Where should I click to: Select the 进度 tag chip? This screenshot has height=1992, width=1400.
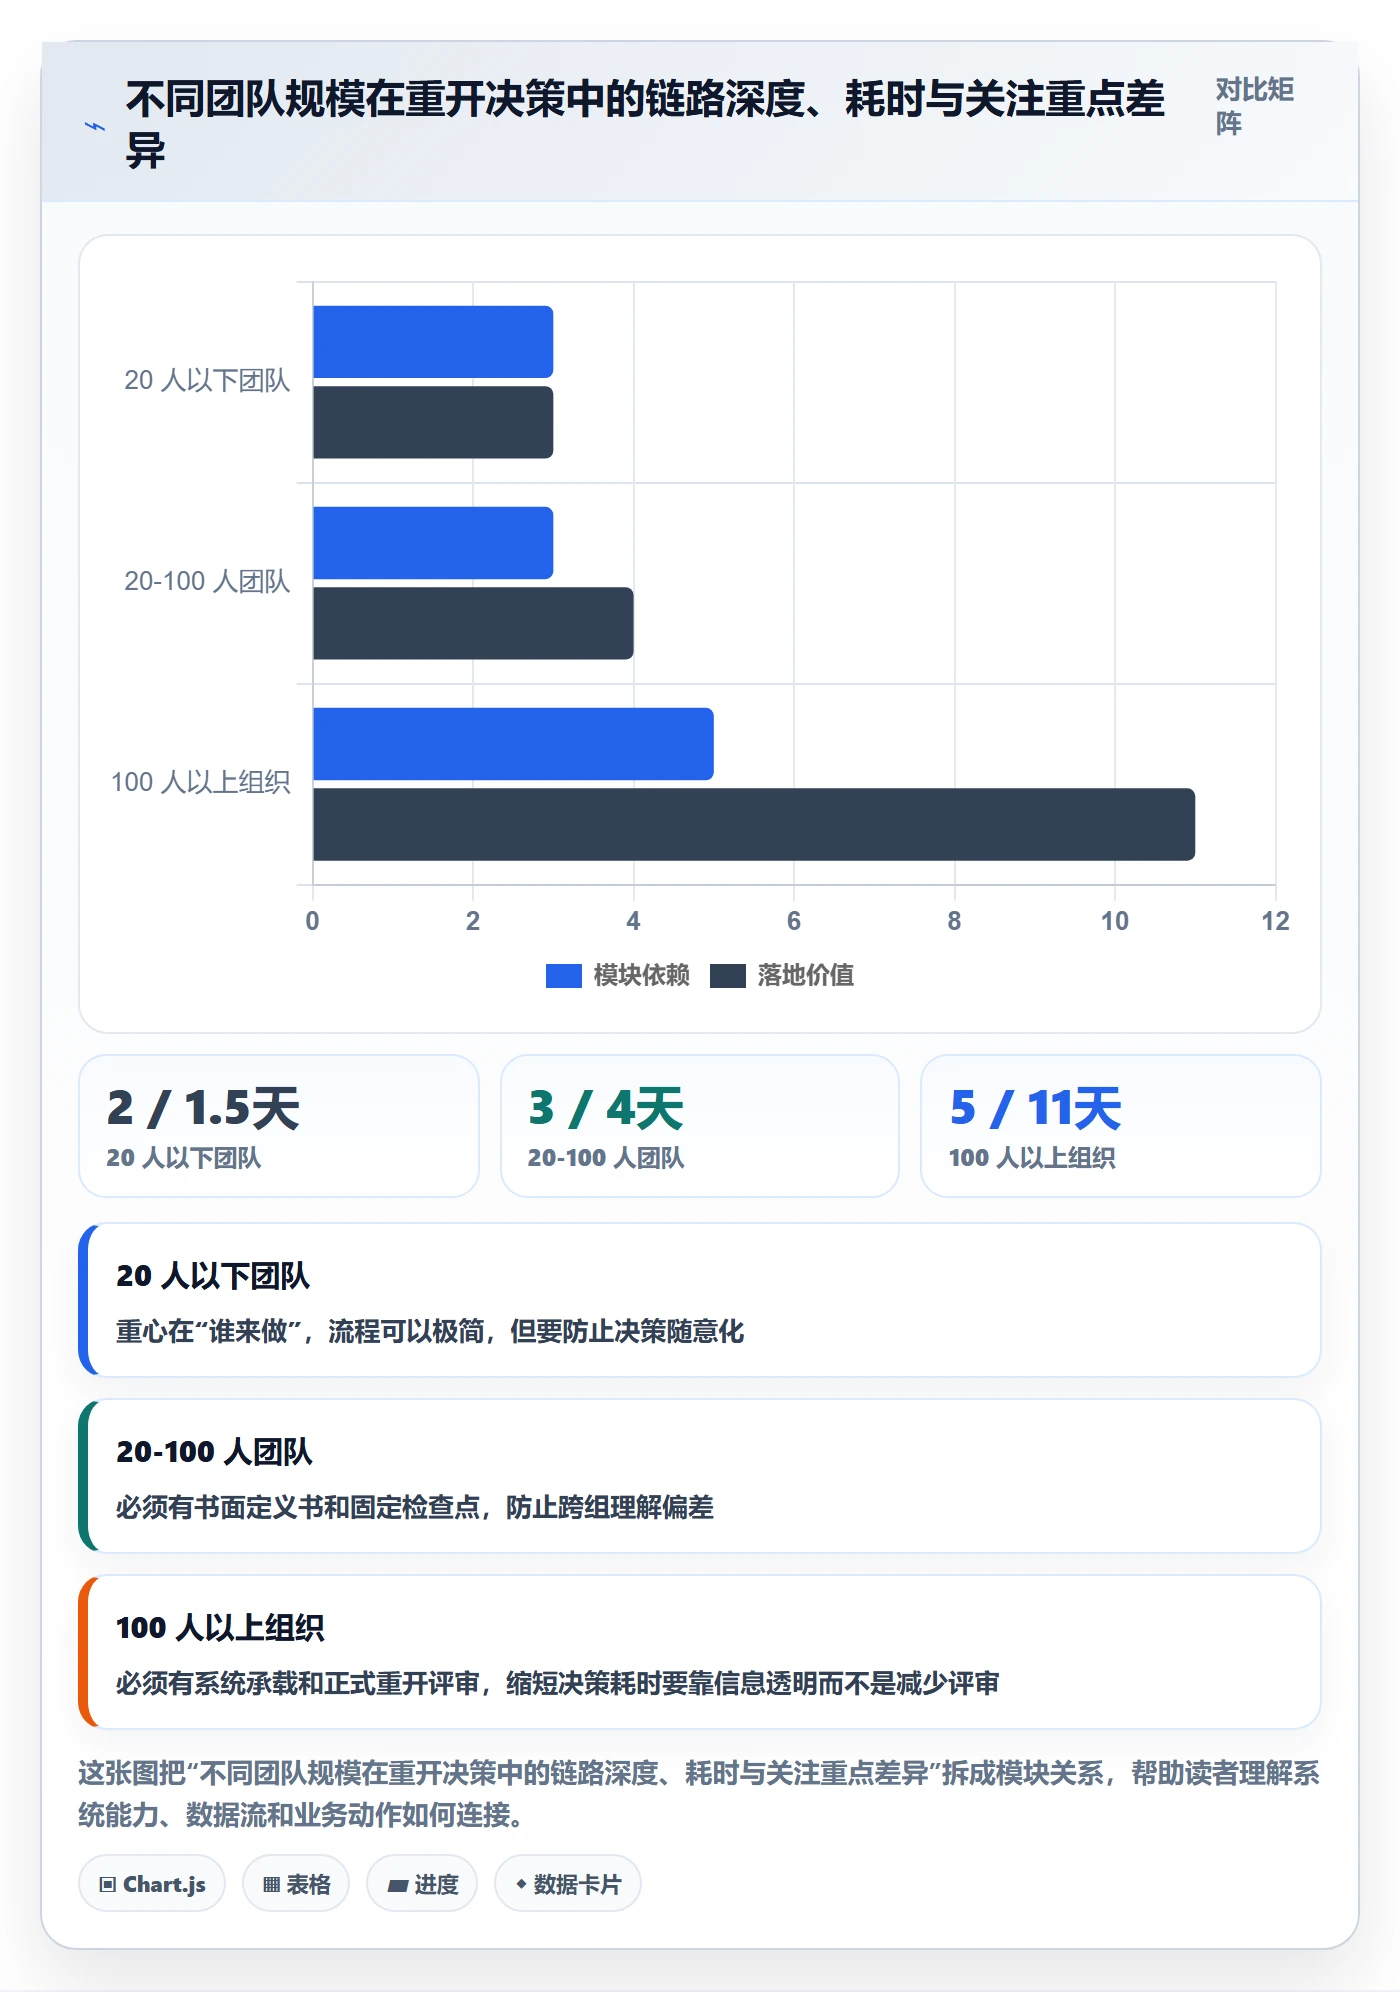tap(422, 1884)
